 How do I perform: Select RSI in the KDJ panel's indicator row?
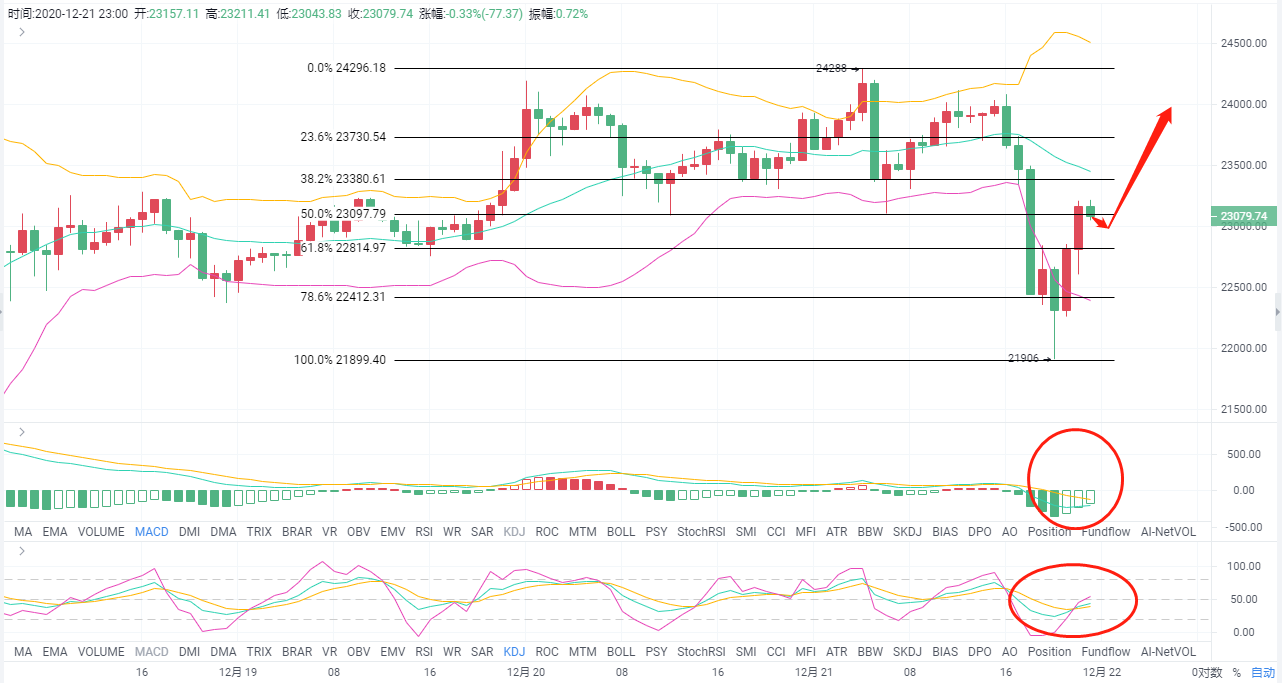[425, 651]
